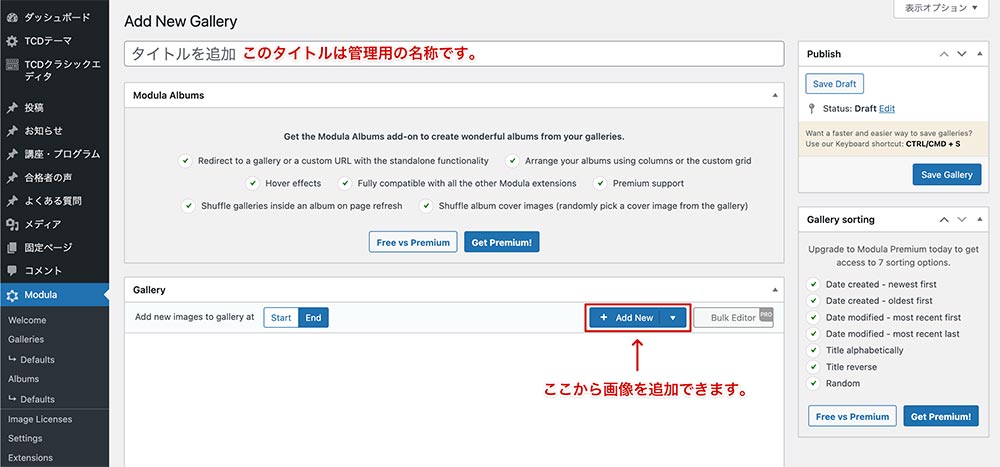The image size is (1000, 467).
Task: Click the gallery title input field
Action: tap(453, 54)
